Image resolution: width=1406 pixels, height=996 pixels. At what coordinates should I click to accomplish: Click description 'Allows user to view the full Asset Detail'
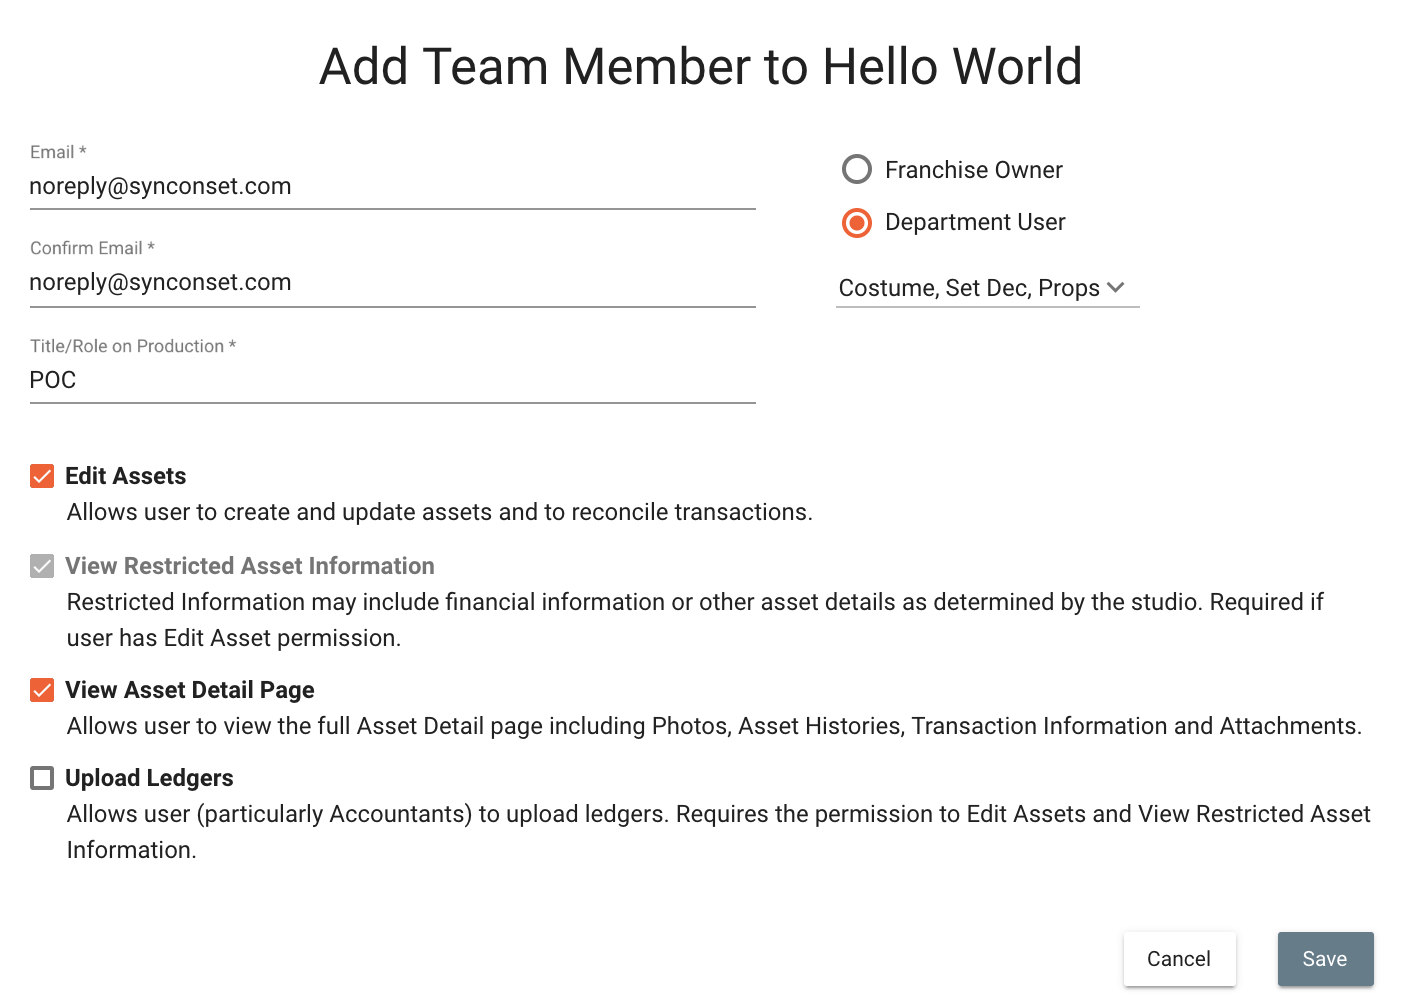pos(714,726)
